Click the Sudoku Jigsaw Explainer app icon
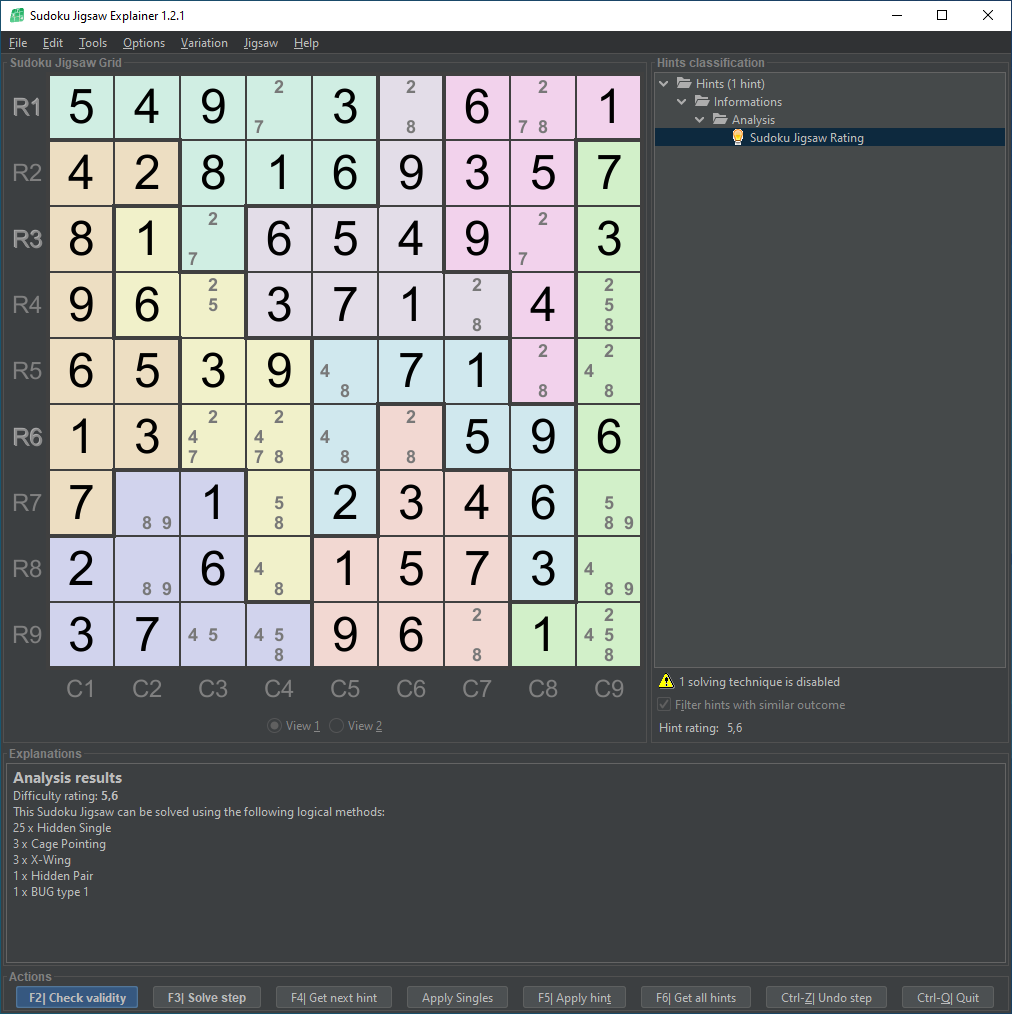1012x1014 pixels. [17, 15]
